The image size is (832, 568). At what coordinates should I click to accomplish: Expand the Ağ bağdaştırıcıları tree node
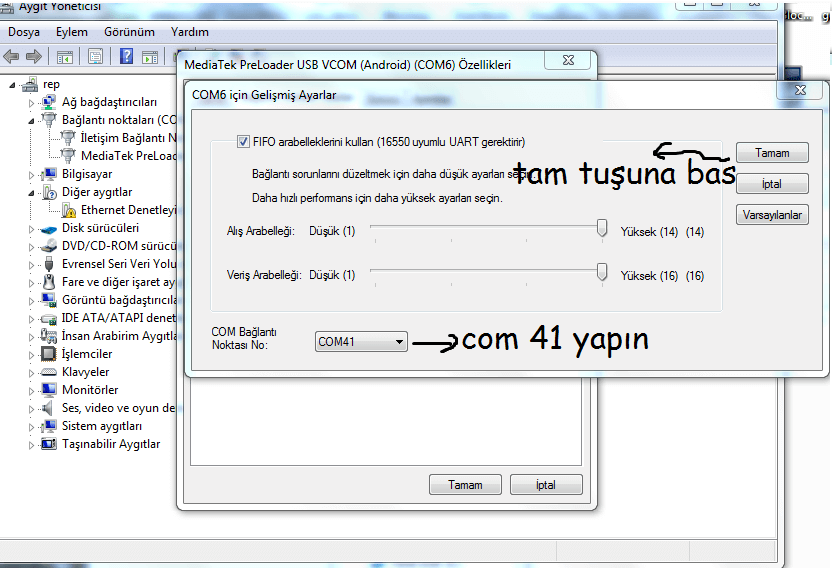click(x=33, y=102)
